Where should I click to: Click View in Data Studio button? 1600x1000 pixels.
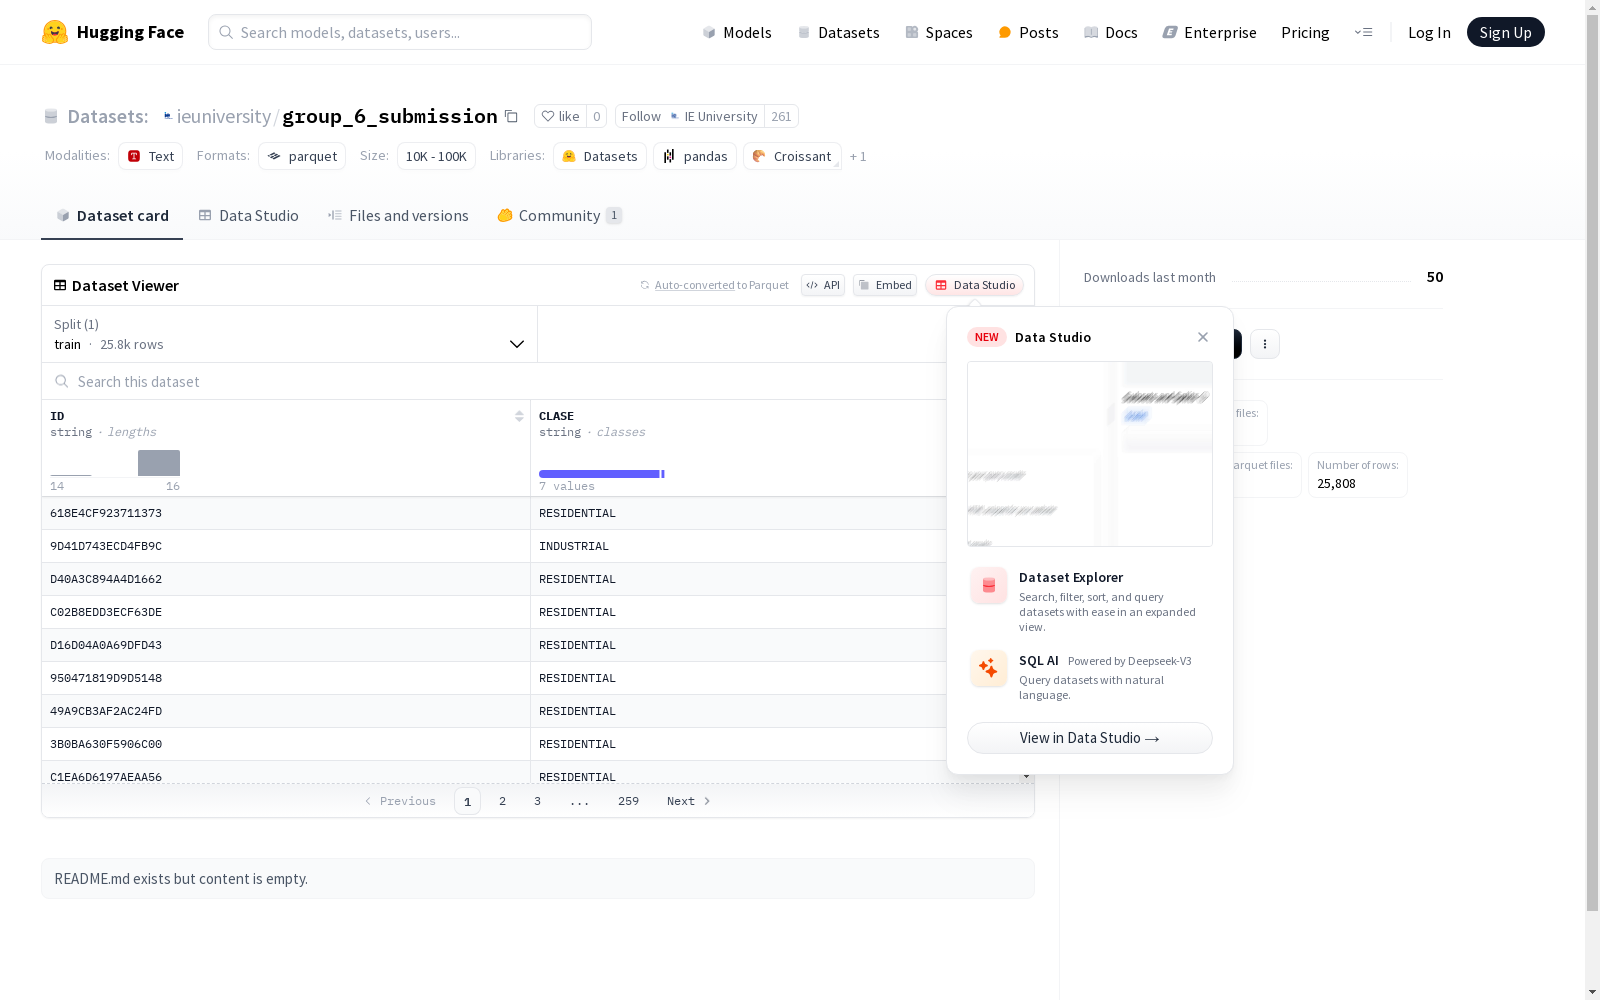point(1090,738)
